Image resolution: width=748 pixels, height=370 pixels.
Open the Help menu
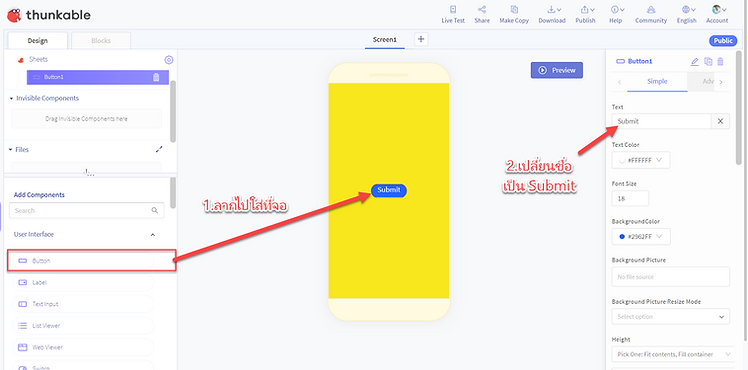tap(615, 14)
